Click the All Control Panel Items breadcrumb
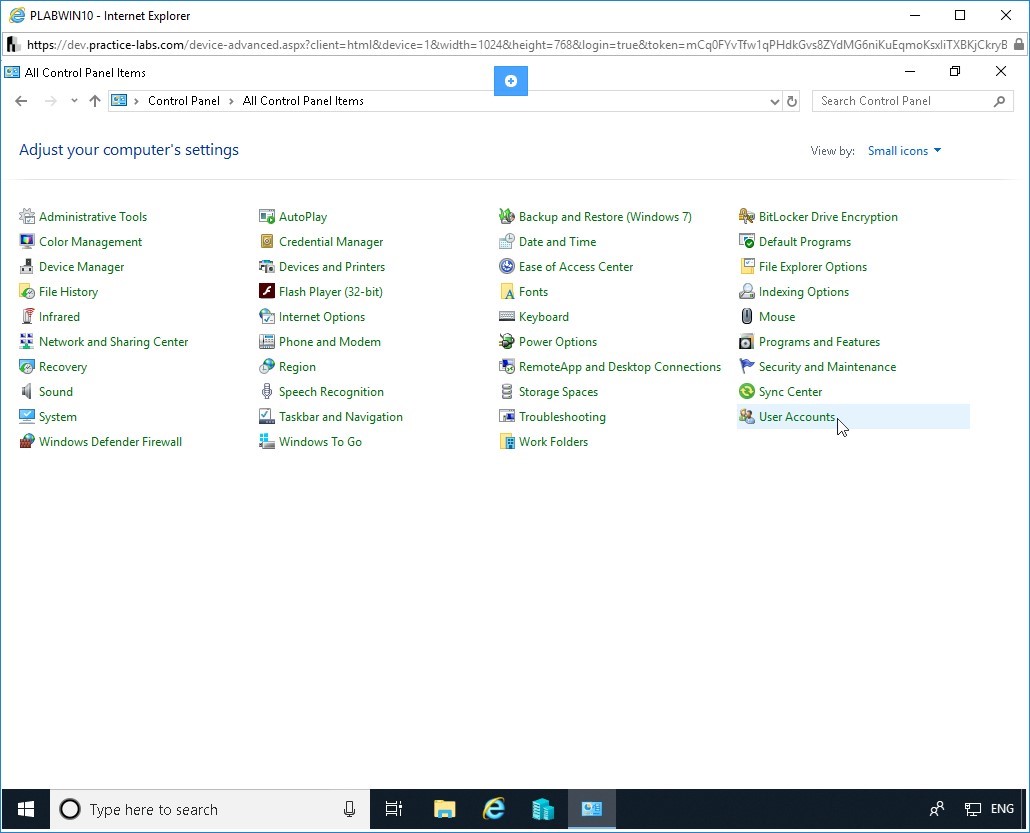1030x833 pixels. (303, 101)
